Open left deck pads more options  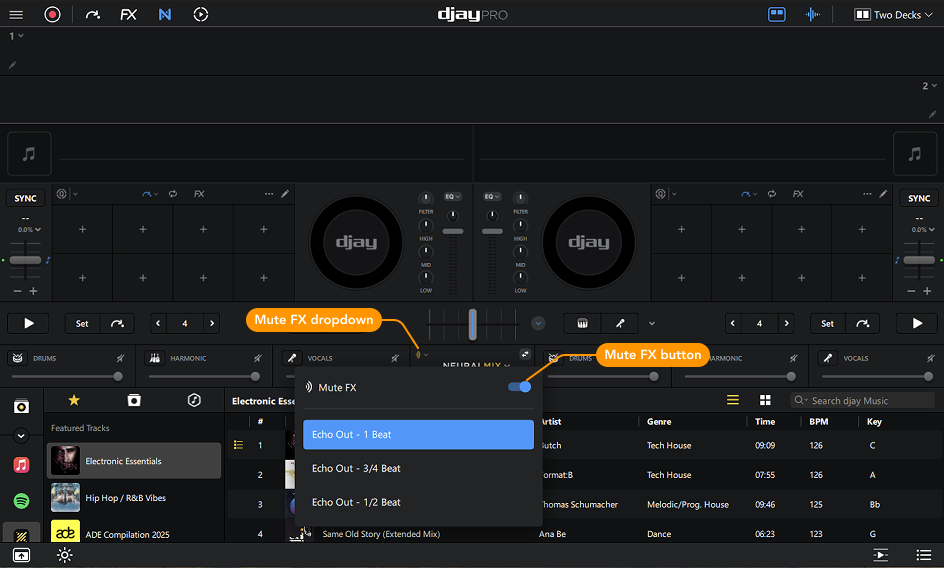[269, 194]
